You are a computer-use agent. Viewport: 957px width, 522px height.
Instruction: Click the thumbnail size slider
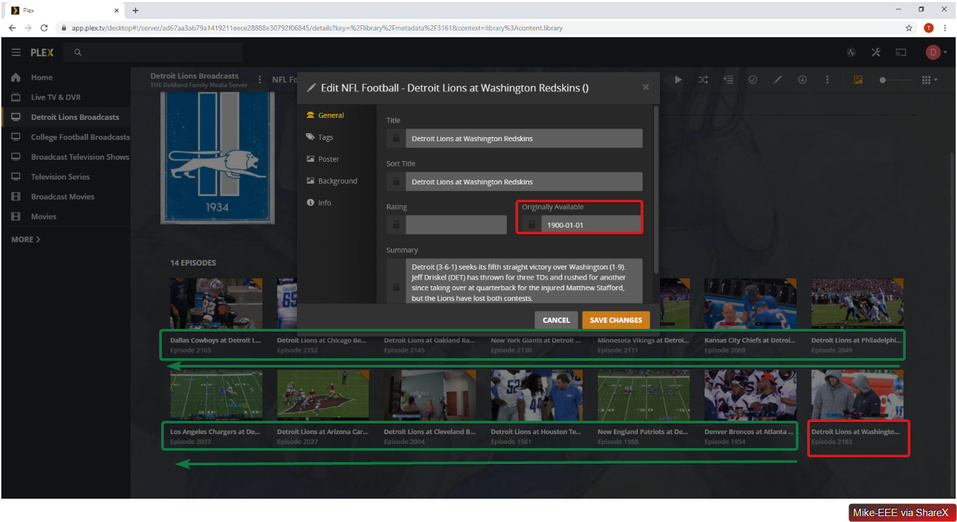click(x=895, y=80)
